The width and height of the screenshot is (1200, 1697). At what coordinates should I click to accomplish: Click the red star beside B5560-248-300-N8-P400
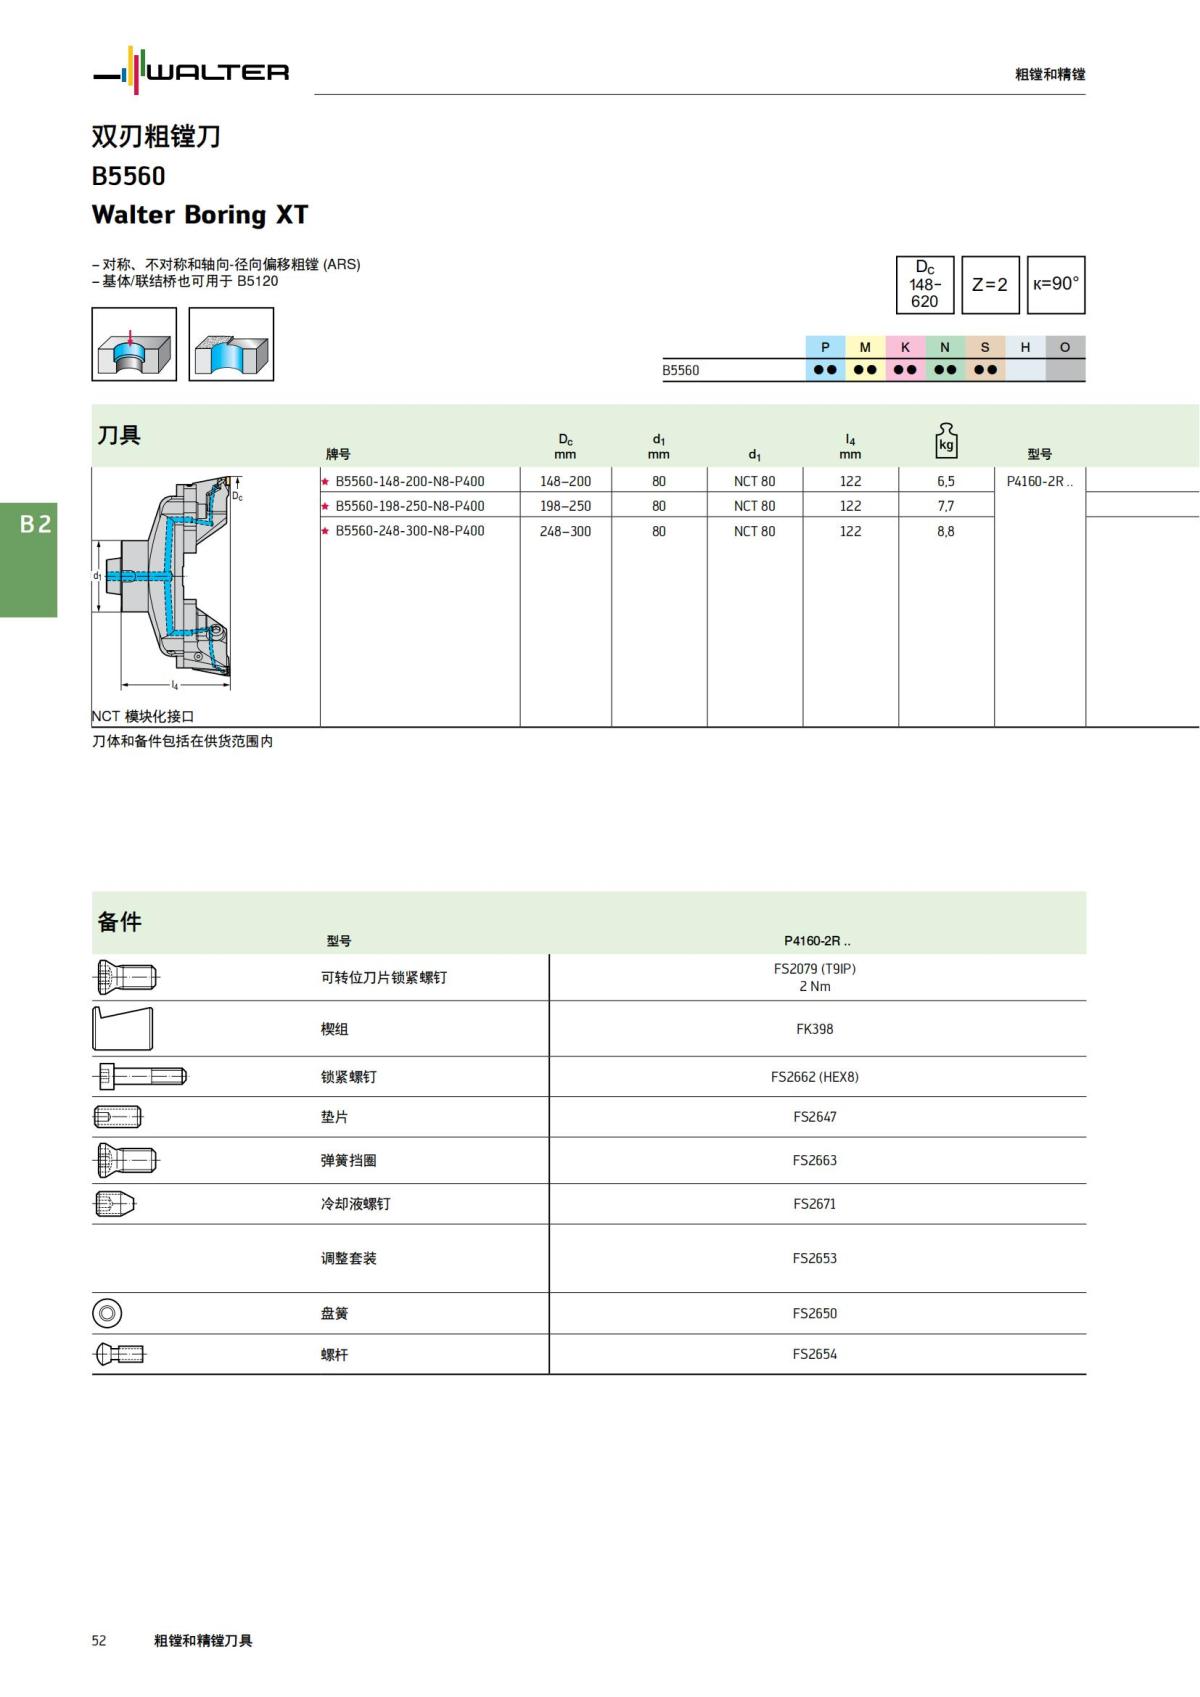coord(325,531)
